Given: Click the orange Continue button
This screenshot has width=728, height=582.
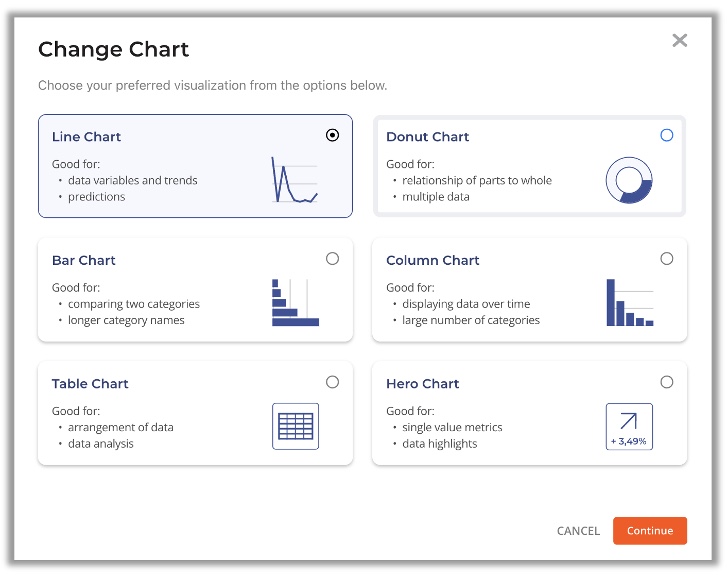Looking at the screenshot, I should (650, 530).
